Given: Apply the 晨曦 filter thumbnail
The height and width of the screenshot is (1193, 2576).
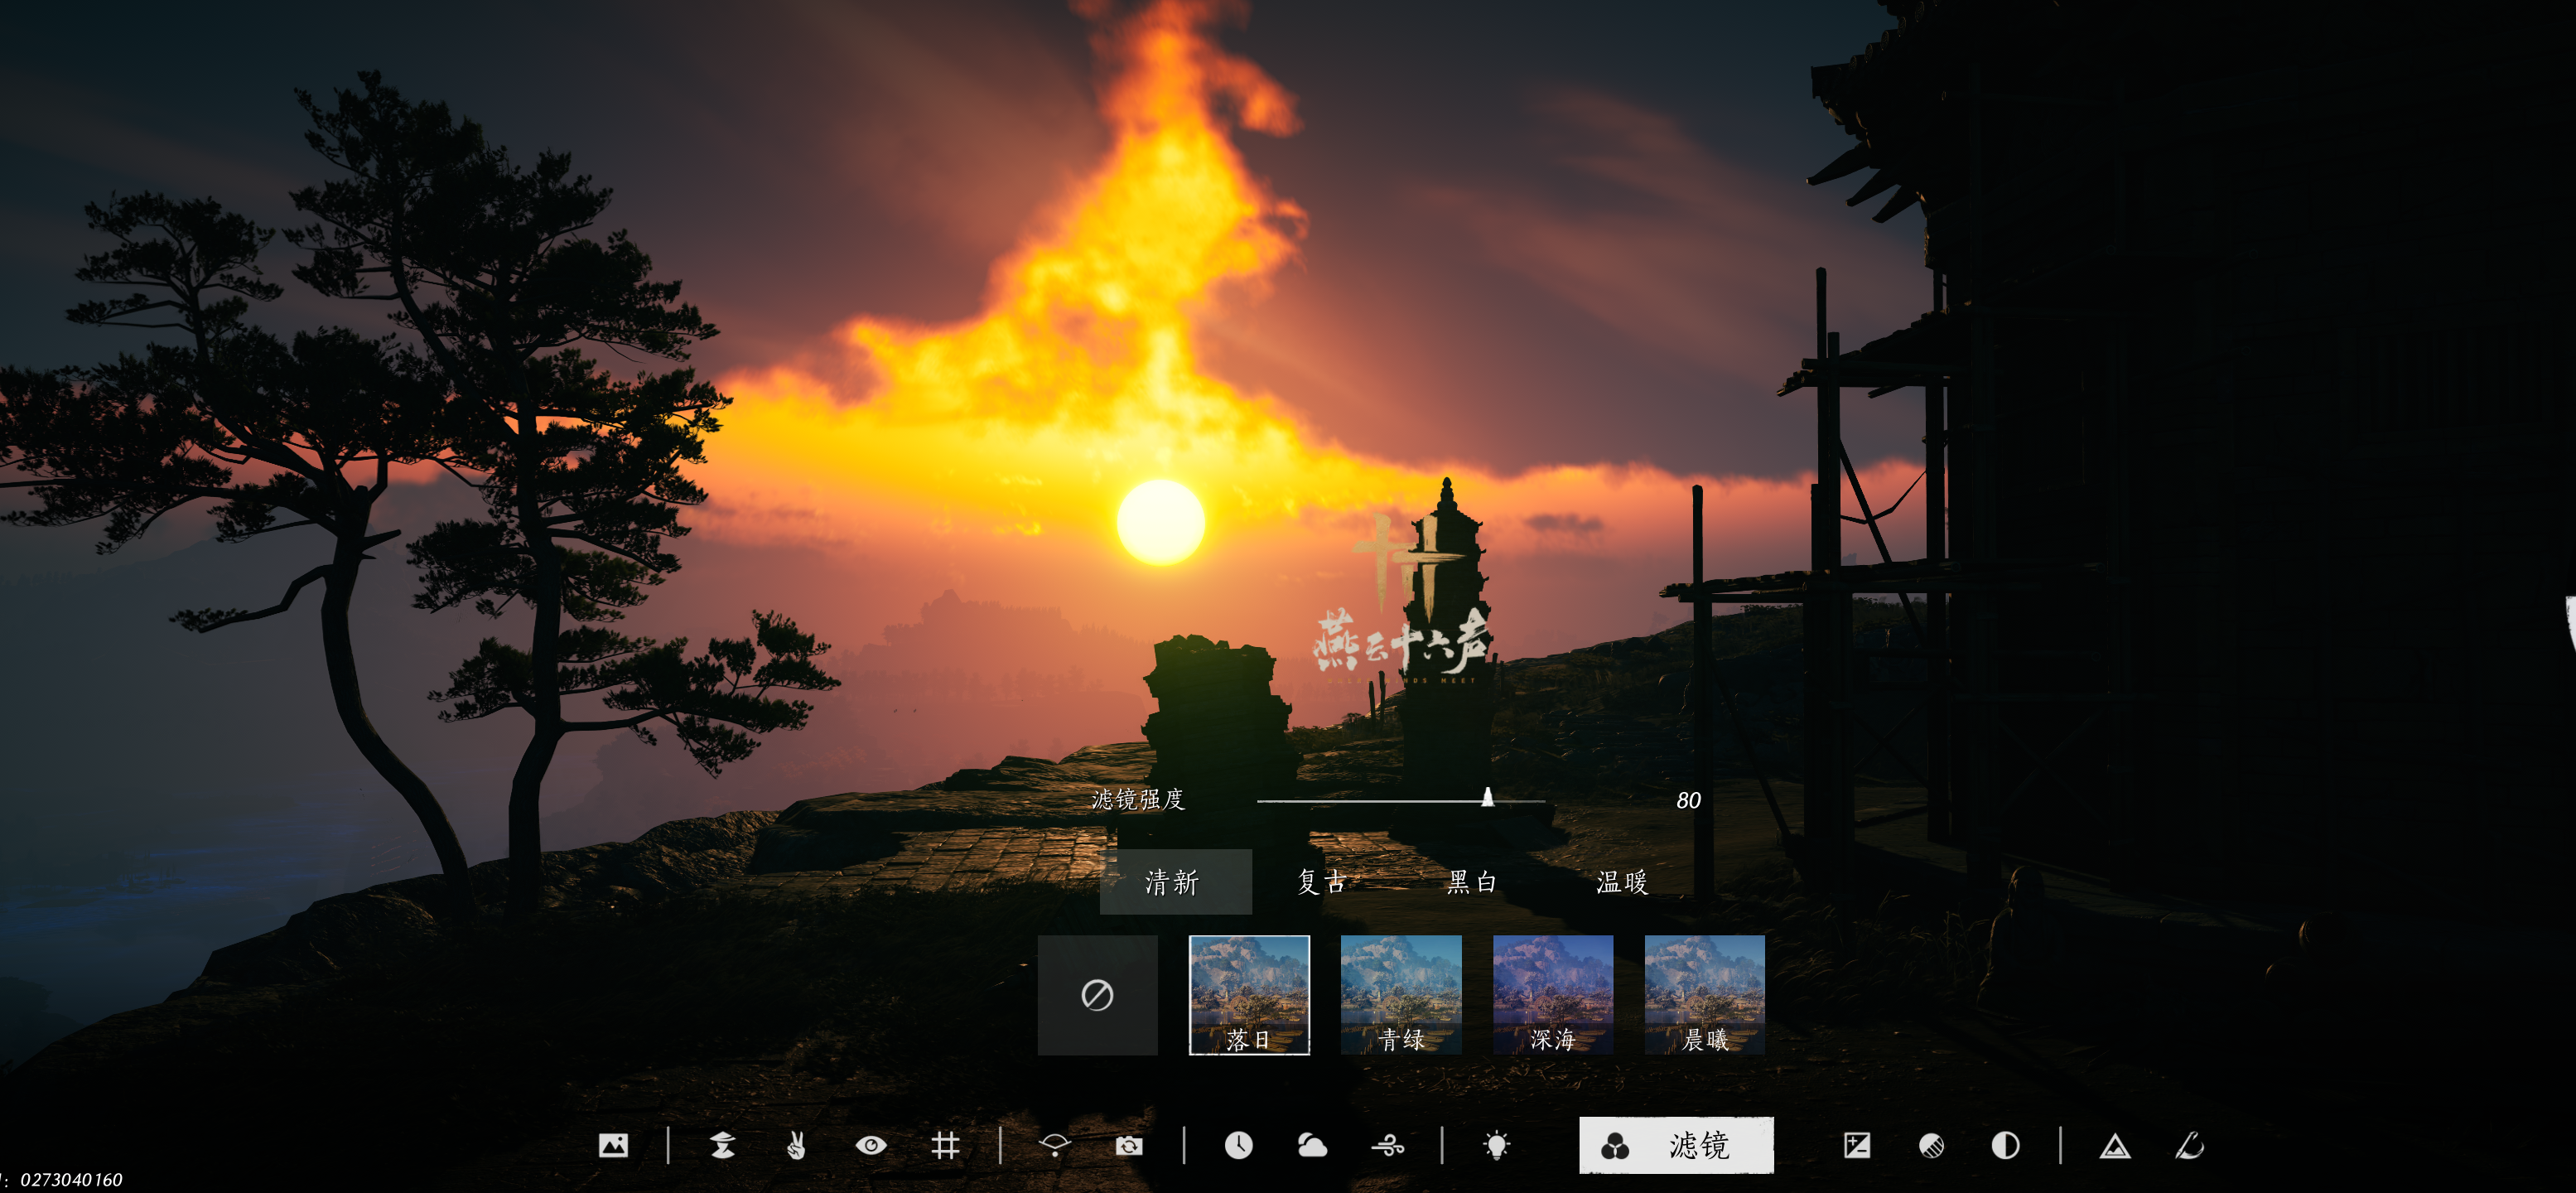Looking at the screenshot, I should 1705,995.
